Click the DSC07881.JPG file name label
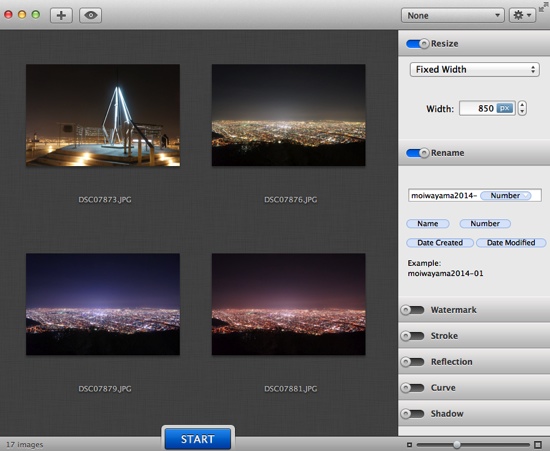The width and height of the screenshot is (550, 451). click(x=290, y=389)
